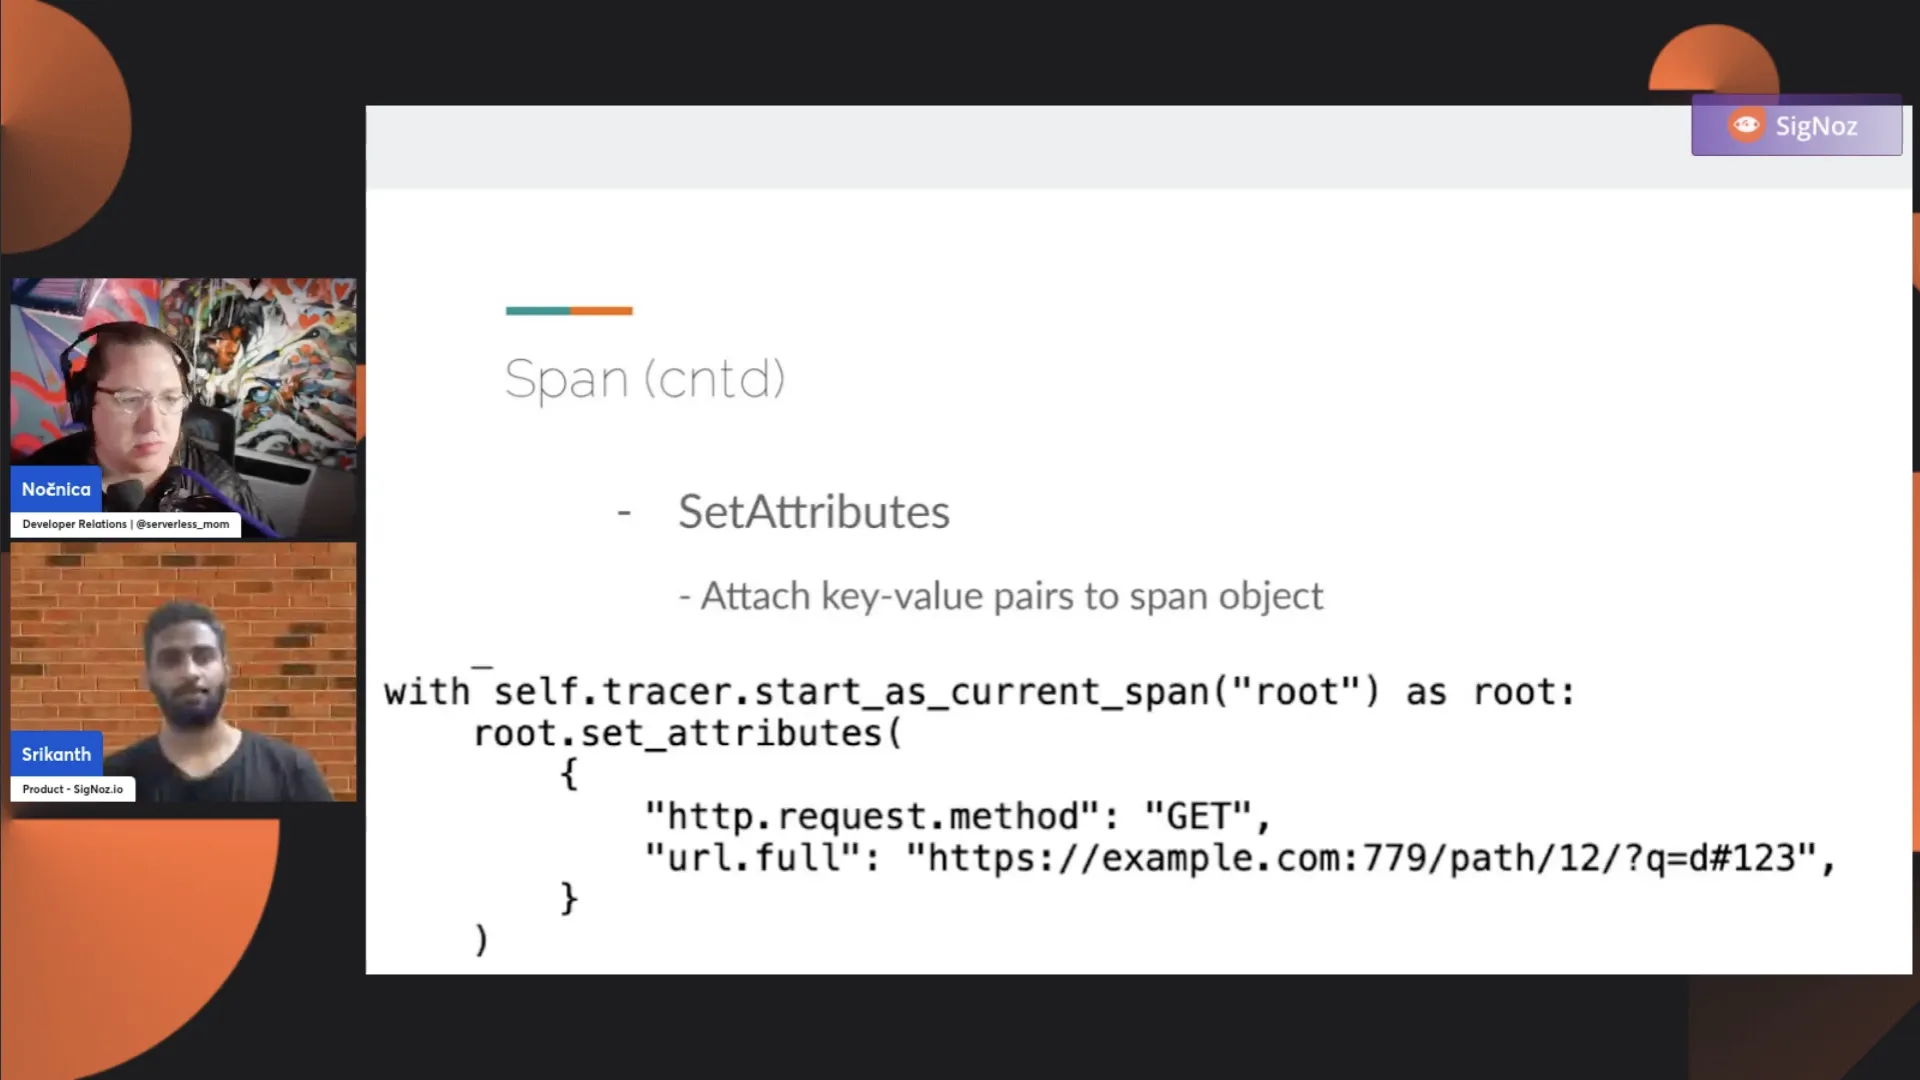Viewport: 1920px width, 1080px height.
Task: Click the gray slide header band
Action: coord(1138,147)
